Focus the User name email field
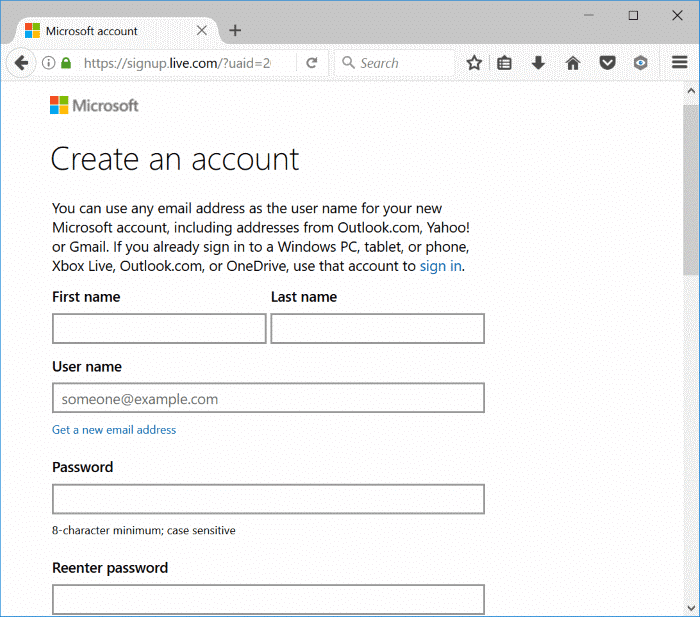This screenshot has height=617, width=700. click(x=268, y=397)
